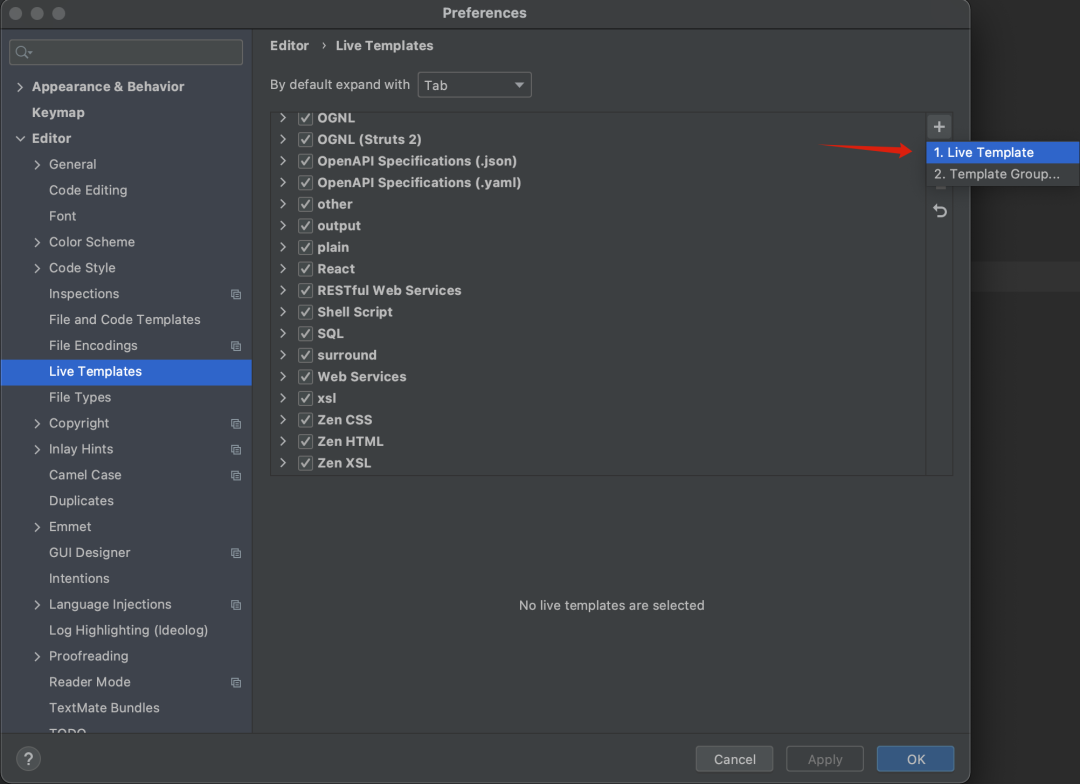The height and width of the screenshot is (784, 1080).
Task: Select Live Templates in sidebar
Action: point(126,371)
